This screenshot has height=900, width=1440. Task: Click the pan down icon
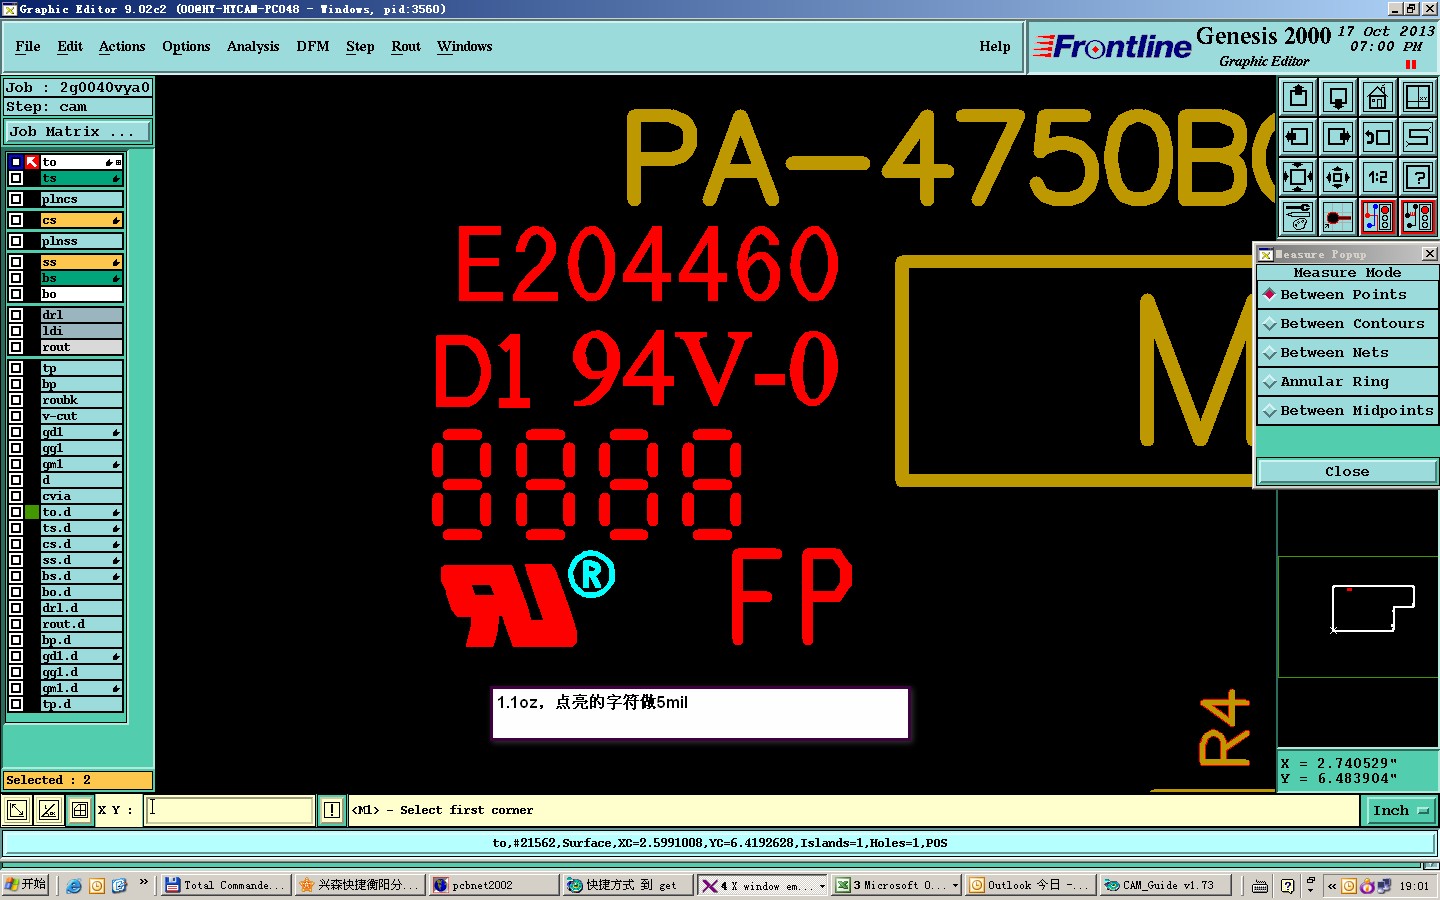1338,97
